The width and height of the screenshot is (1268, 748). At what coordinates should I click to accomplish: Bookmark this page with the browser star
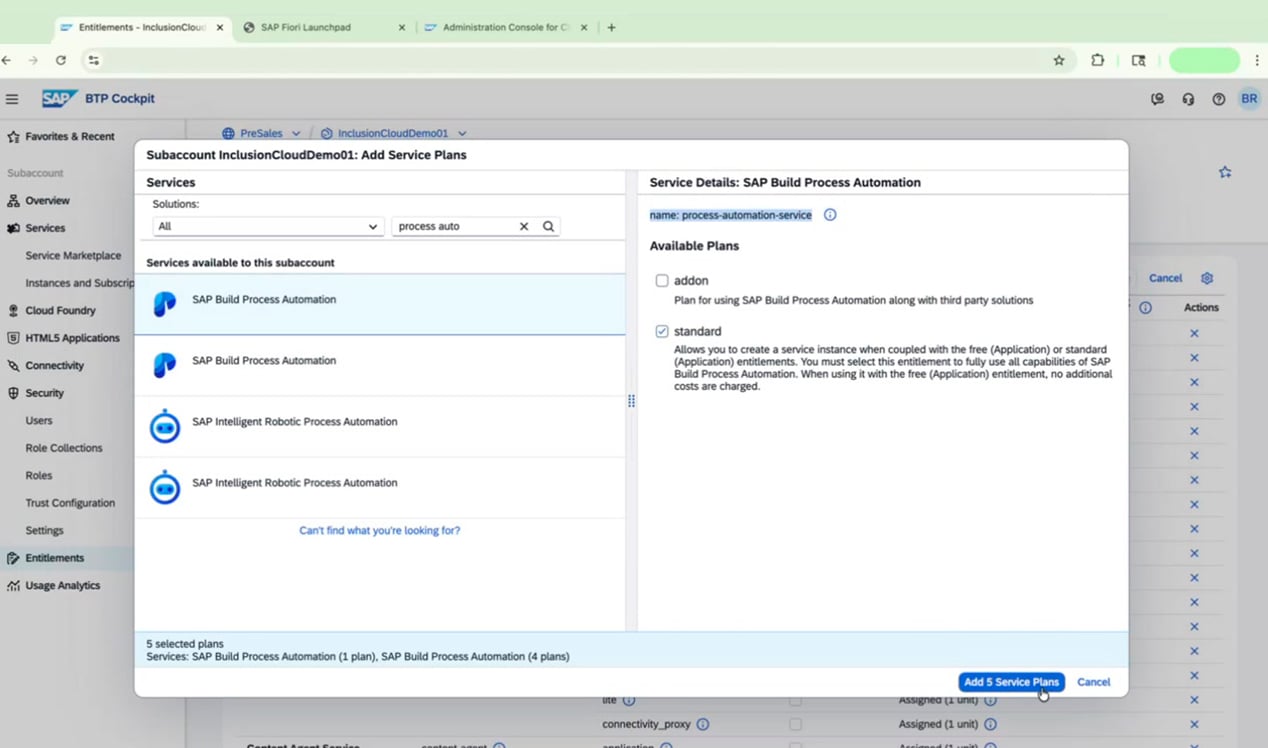click(x=1059, y=60)
